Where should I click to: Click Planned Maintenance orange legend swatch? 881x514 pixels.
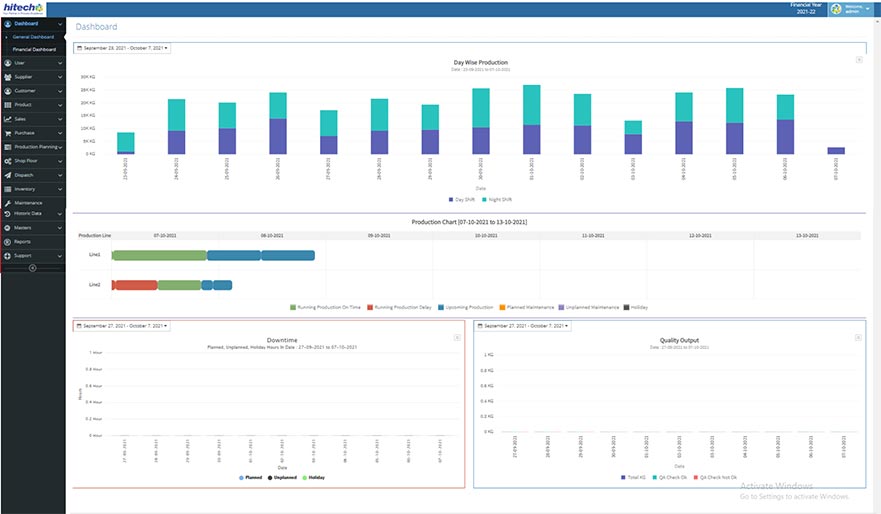tap(502, 307)
